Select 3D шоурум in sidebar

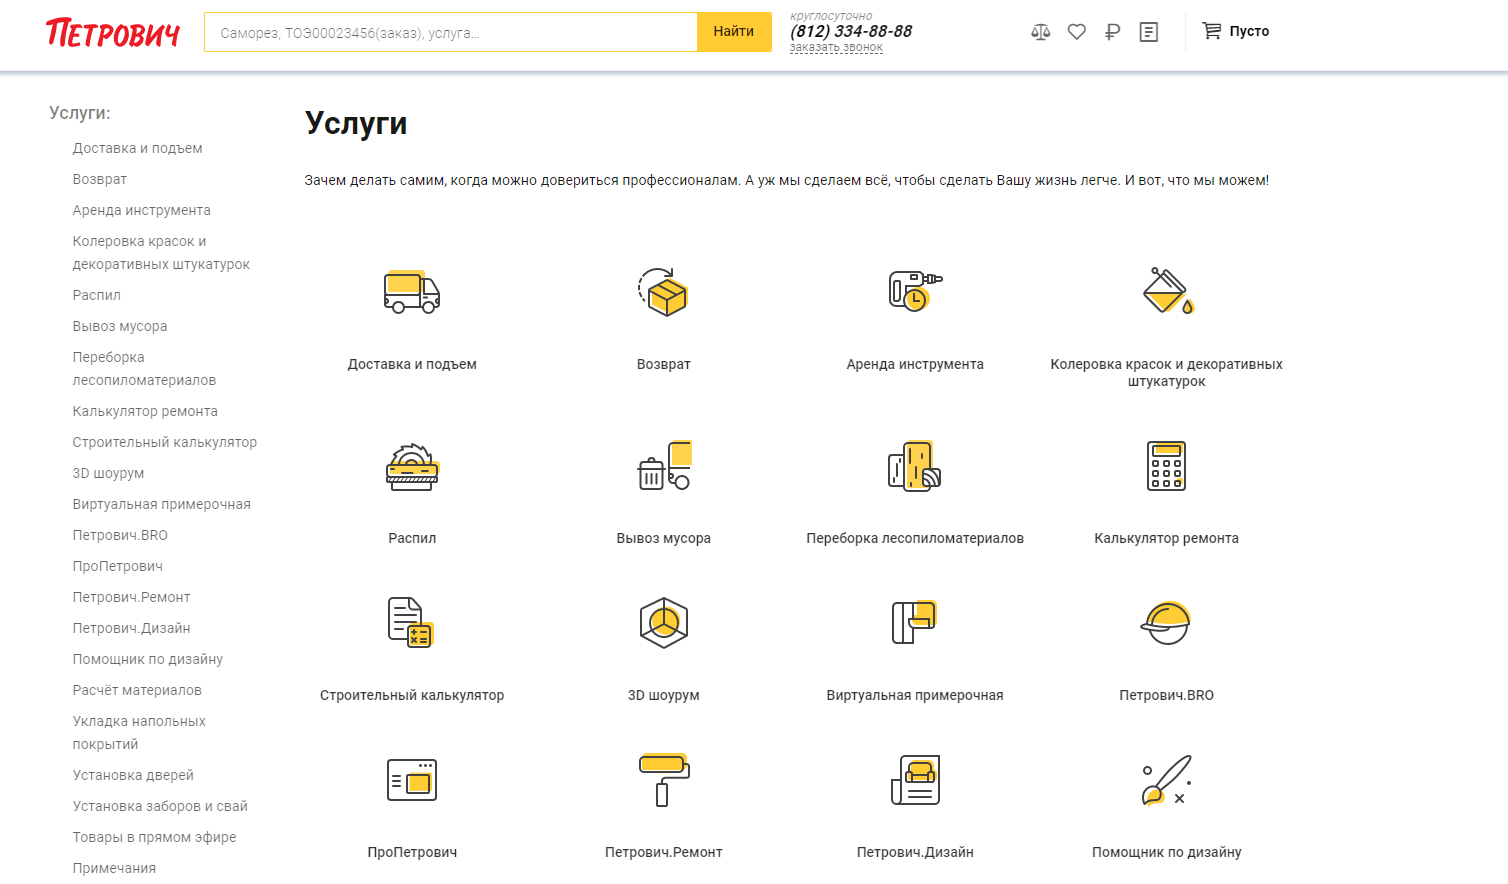point(108,473)
